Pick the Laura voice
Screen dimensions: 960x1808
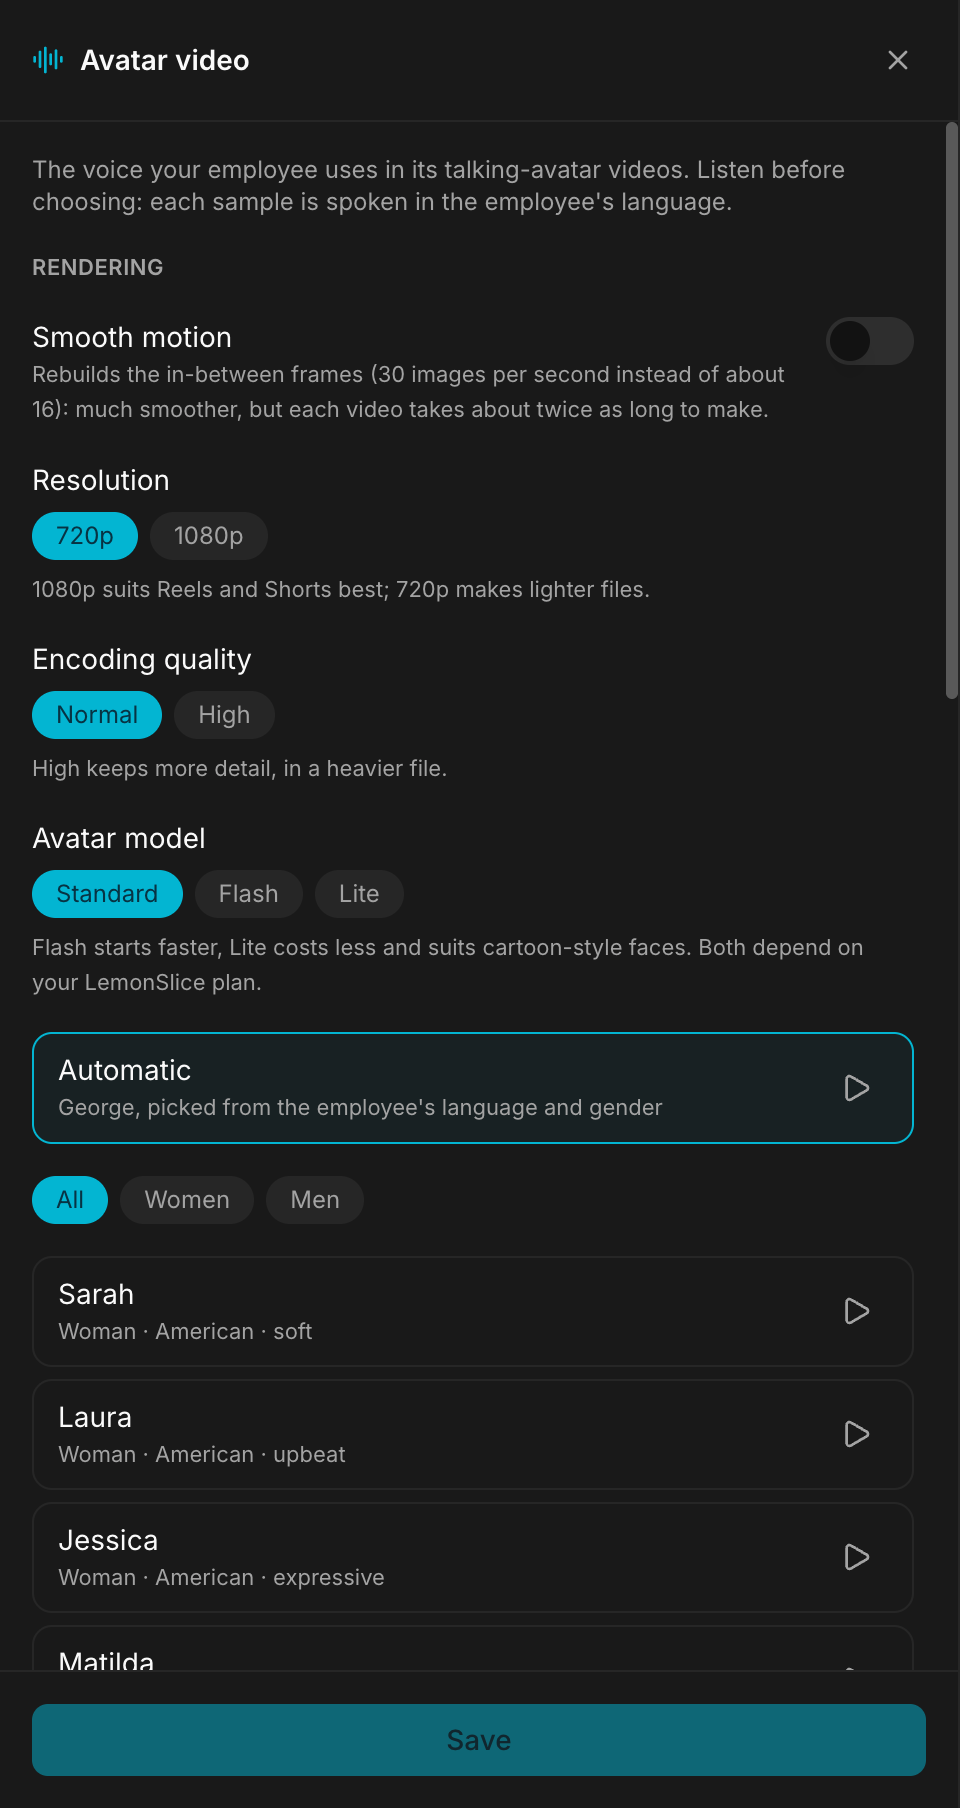[473, 1434]
